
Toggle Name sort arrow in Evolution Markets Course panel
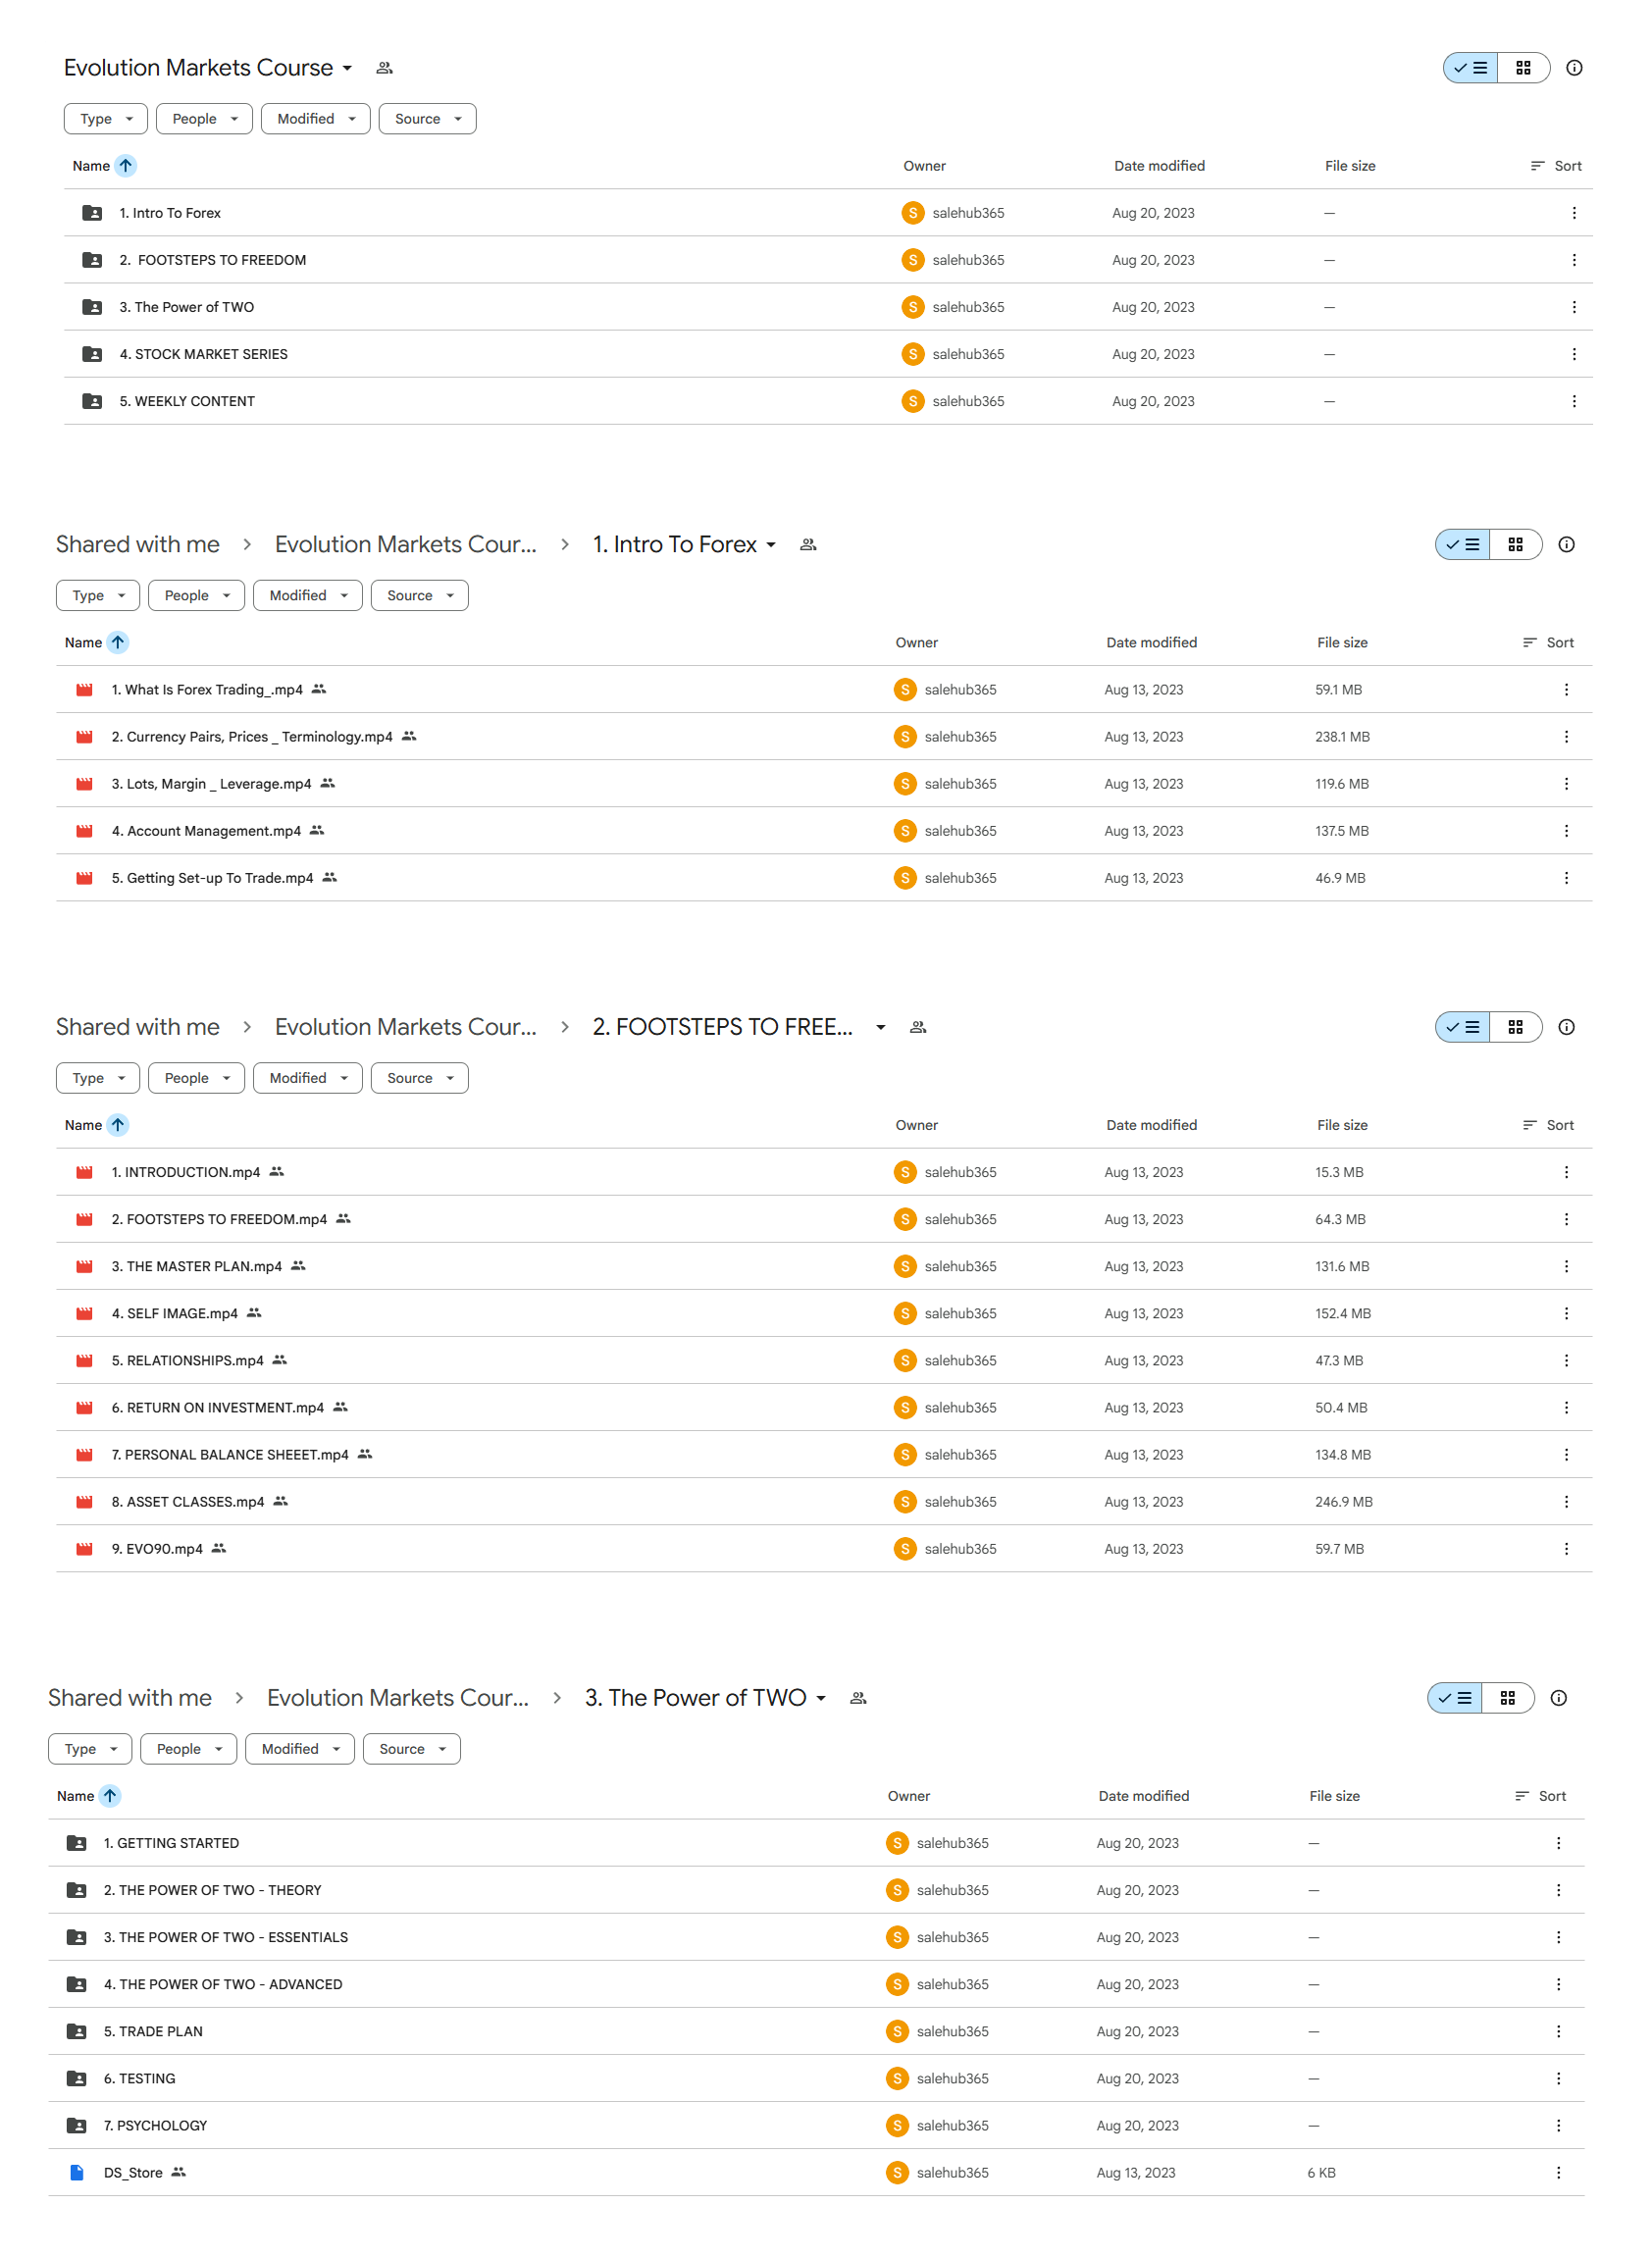click(x=125, y=166)
